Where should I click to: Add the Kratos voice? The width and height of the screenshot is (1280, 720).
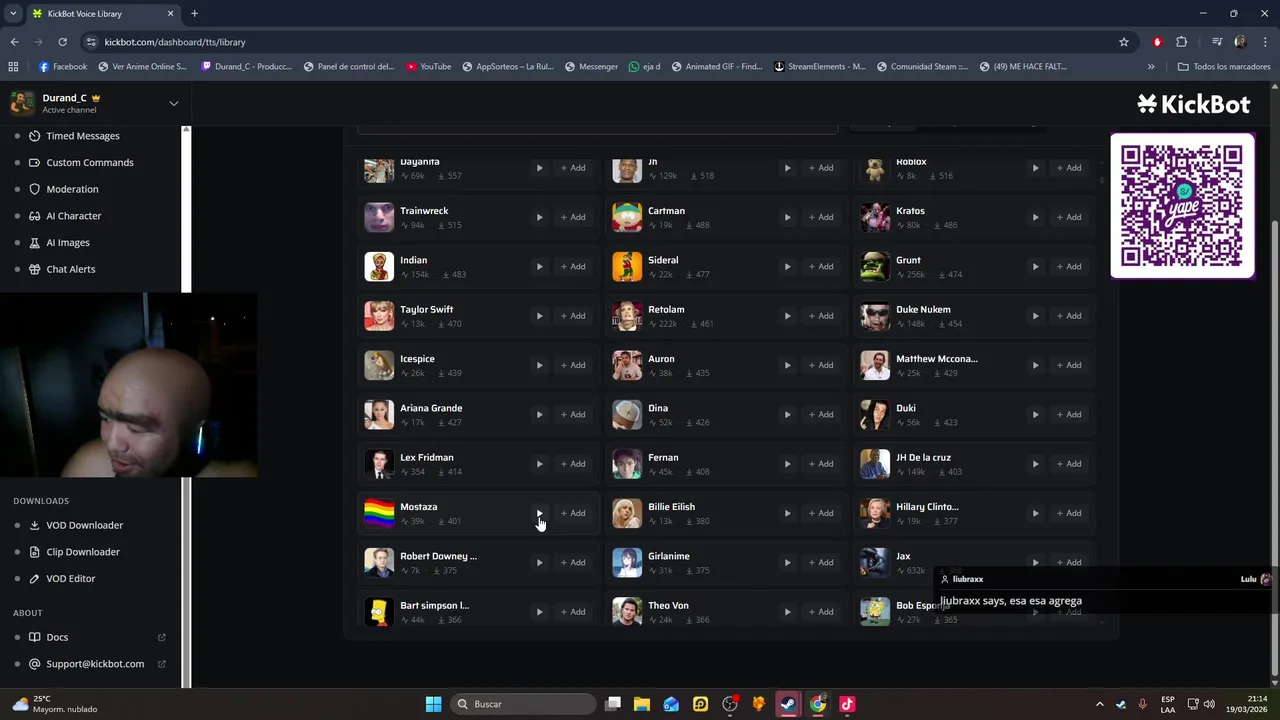click(x=1069, y=217)
